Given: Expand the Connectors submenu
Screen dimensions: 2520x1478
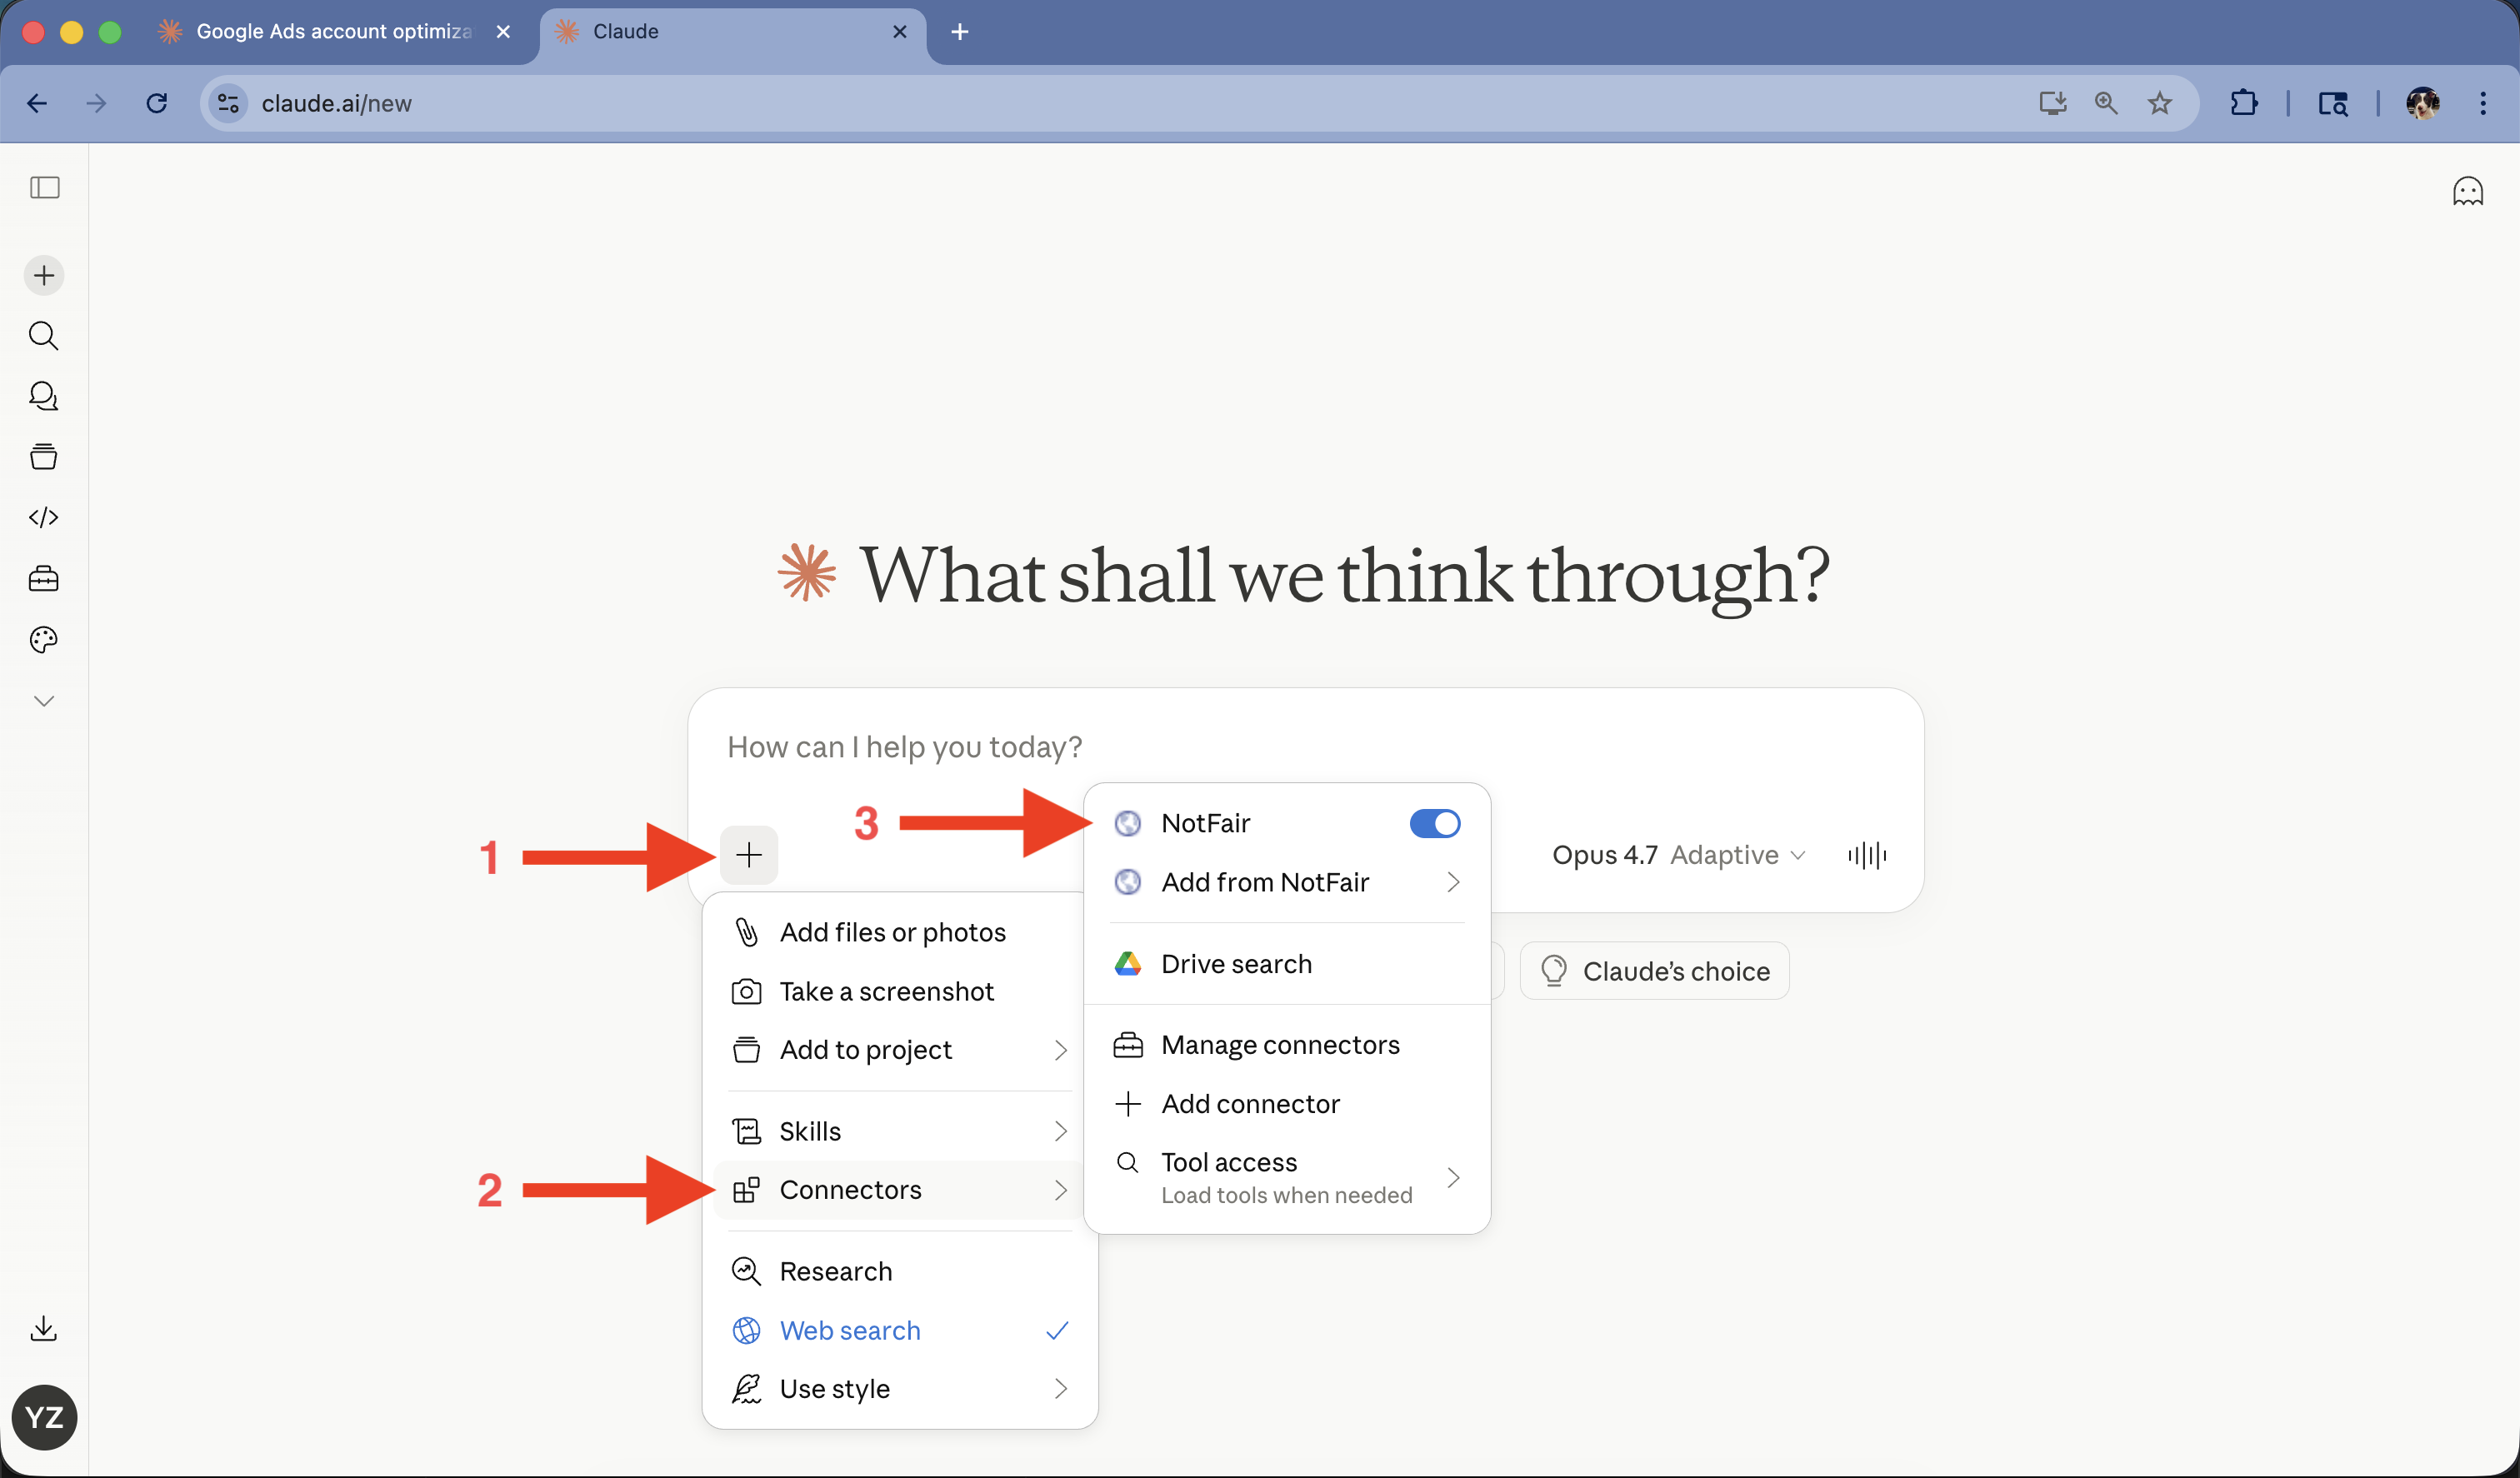Looking at the screenshot, I should [900, 1190].
